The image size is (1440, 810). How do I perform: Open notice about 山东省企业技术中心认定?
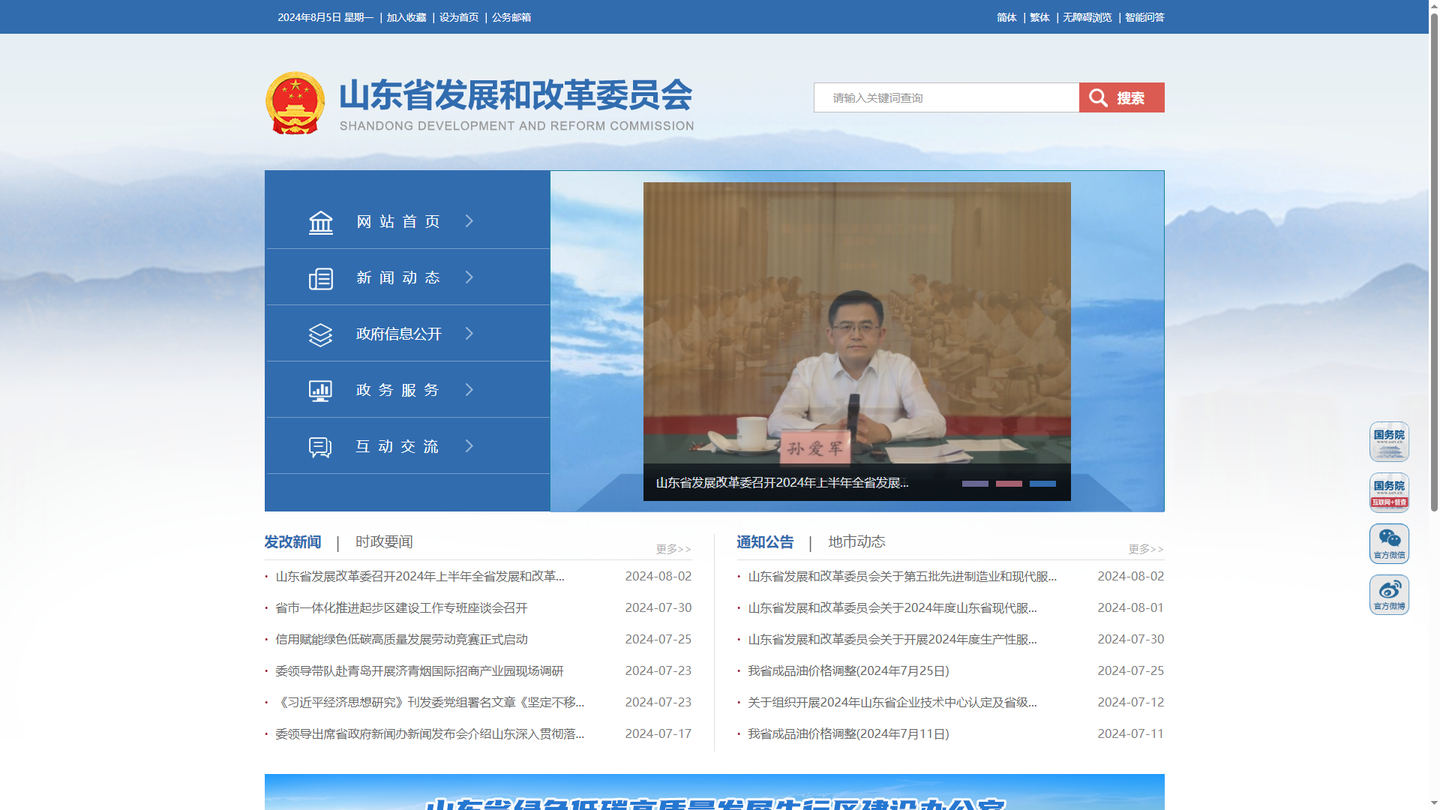[x=892, y=702]
